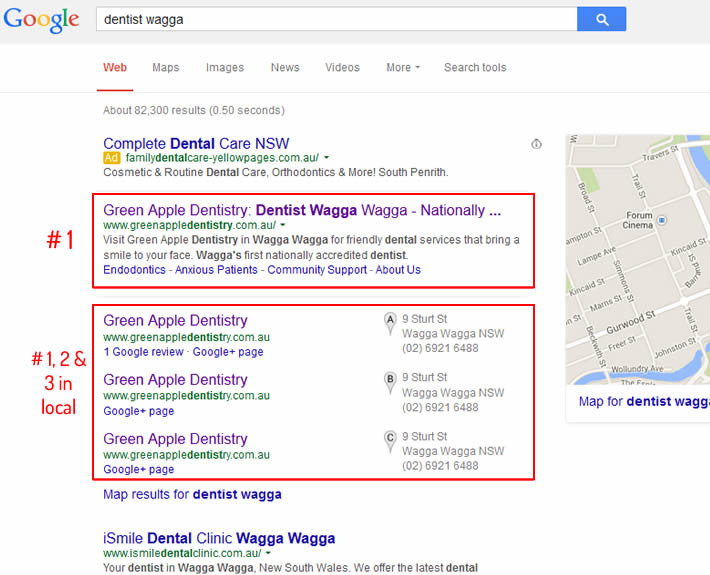Click the map thumbnail of Wagga streets
710x575 pixels.
click(x=638, y=259)
